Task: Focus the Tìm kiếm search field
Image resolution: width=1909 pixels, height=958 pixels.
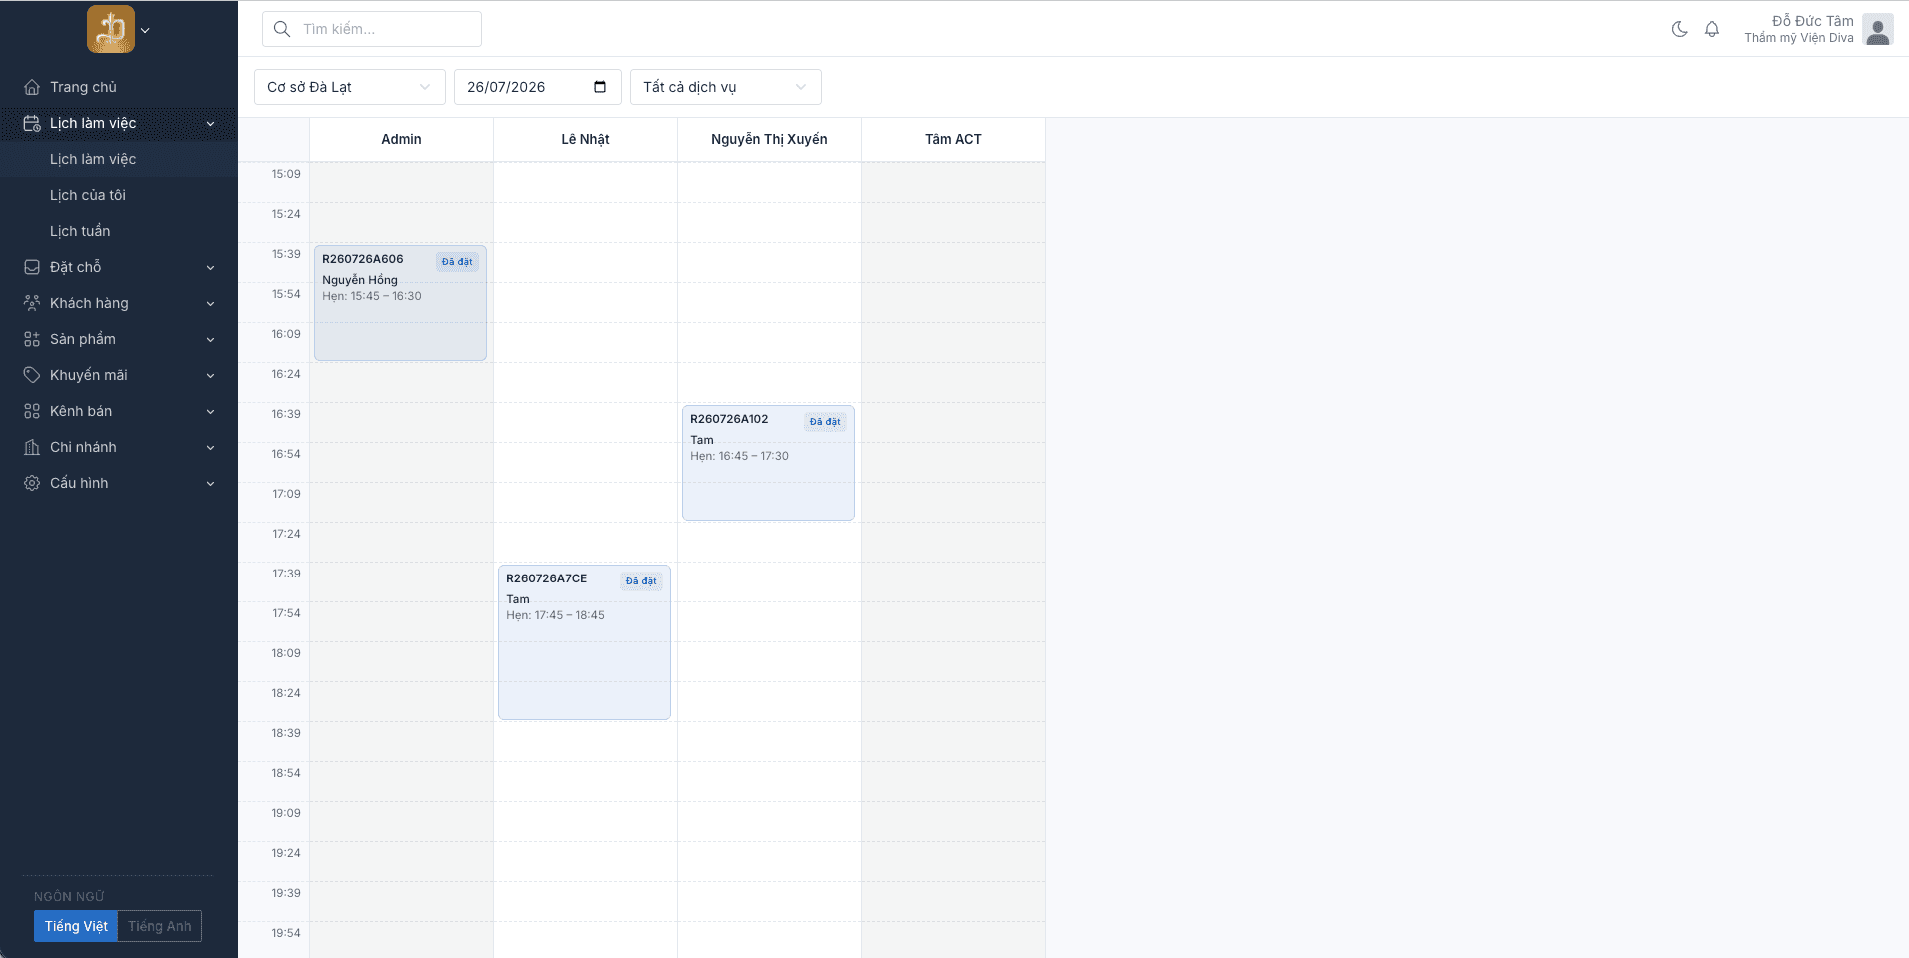Action: point(372,29)
